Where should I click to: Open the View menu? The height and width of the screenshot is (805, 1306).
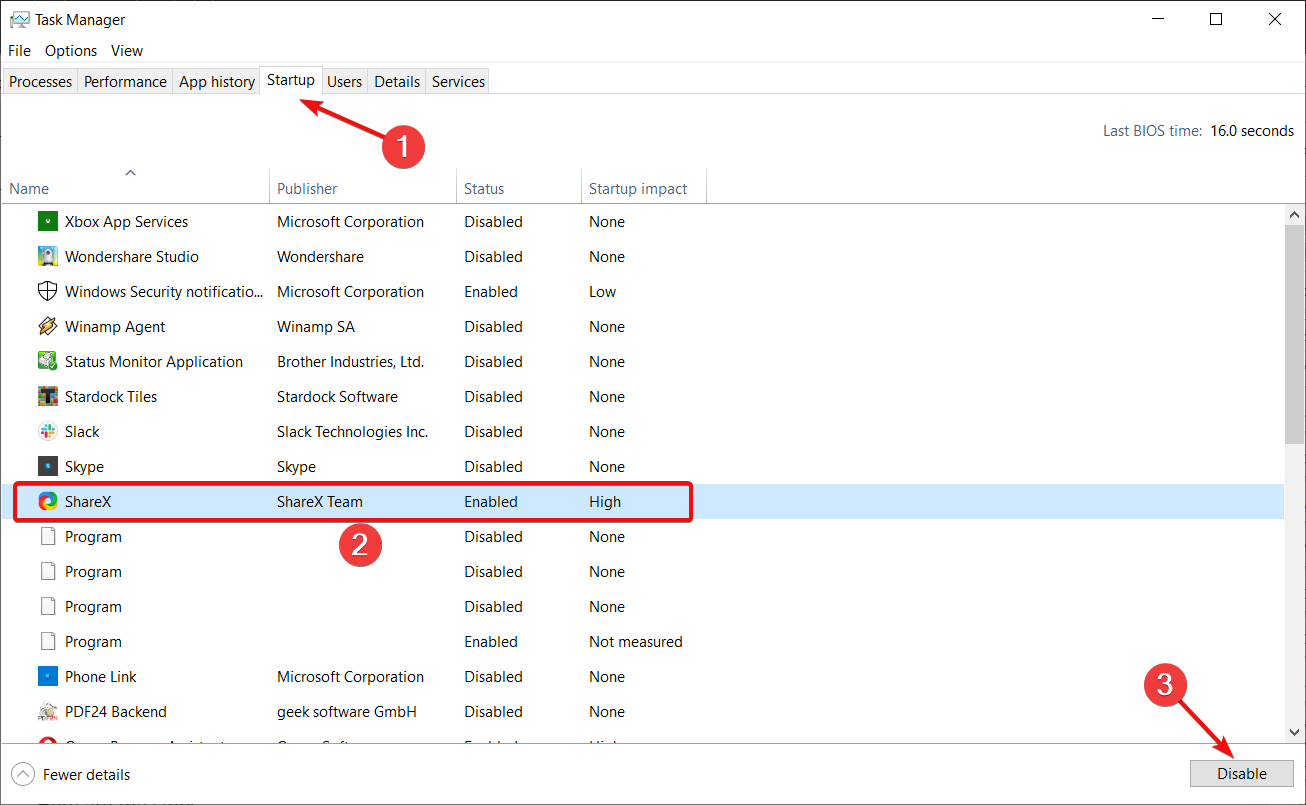click(127, 51)
